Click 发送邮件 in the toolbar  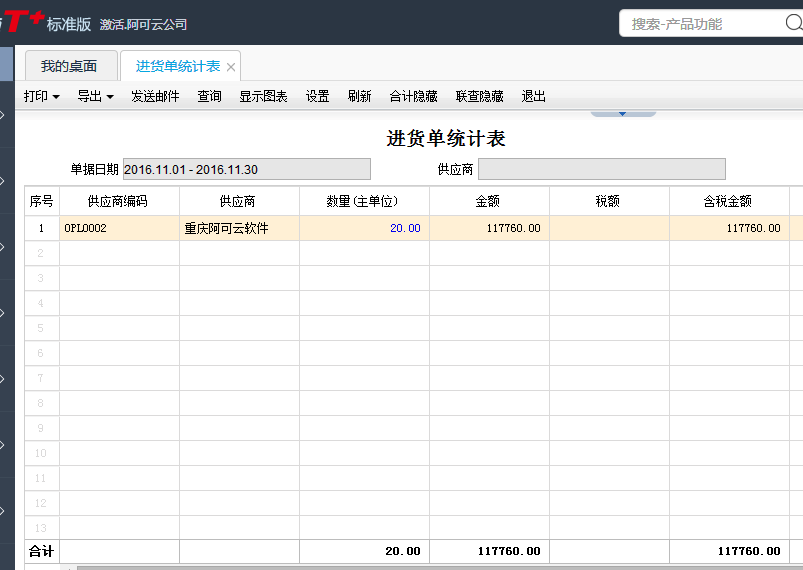click(155, 97)
